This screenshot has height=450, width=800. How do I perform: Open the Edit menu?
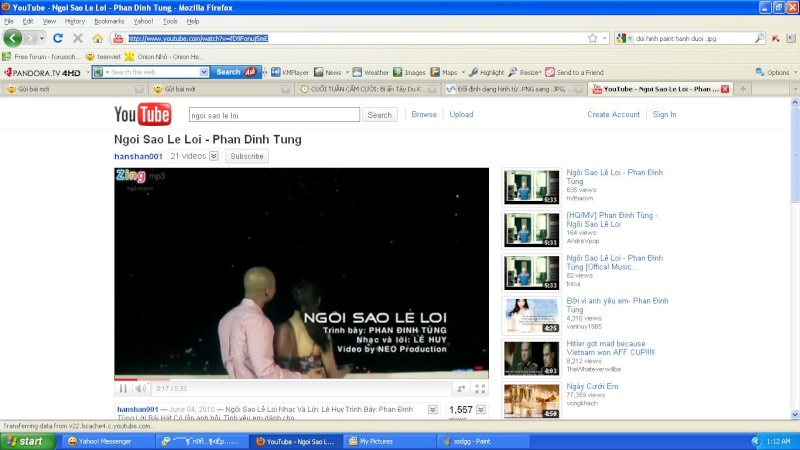coord(28,21)
